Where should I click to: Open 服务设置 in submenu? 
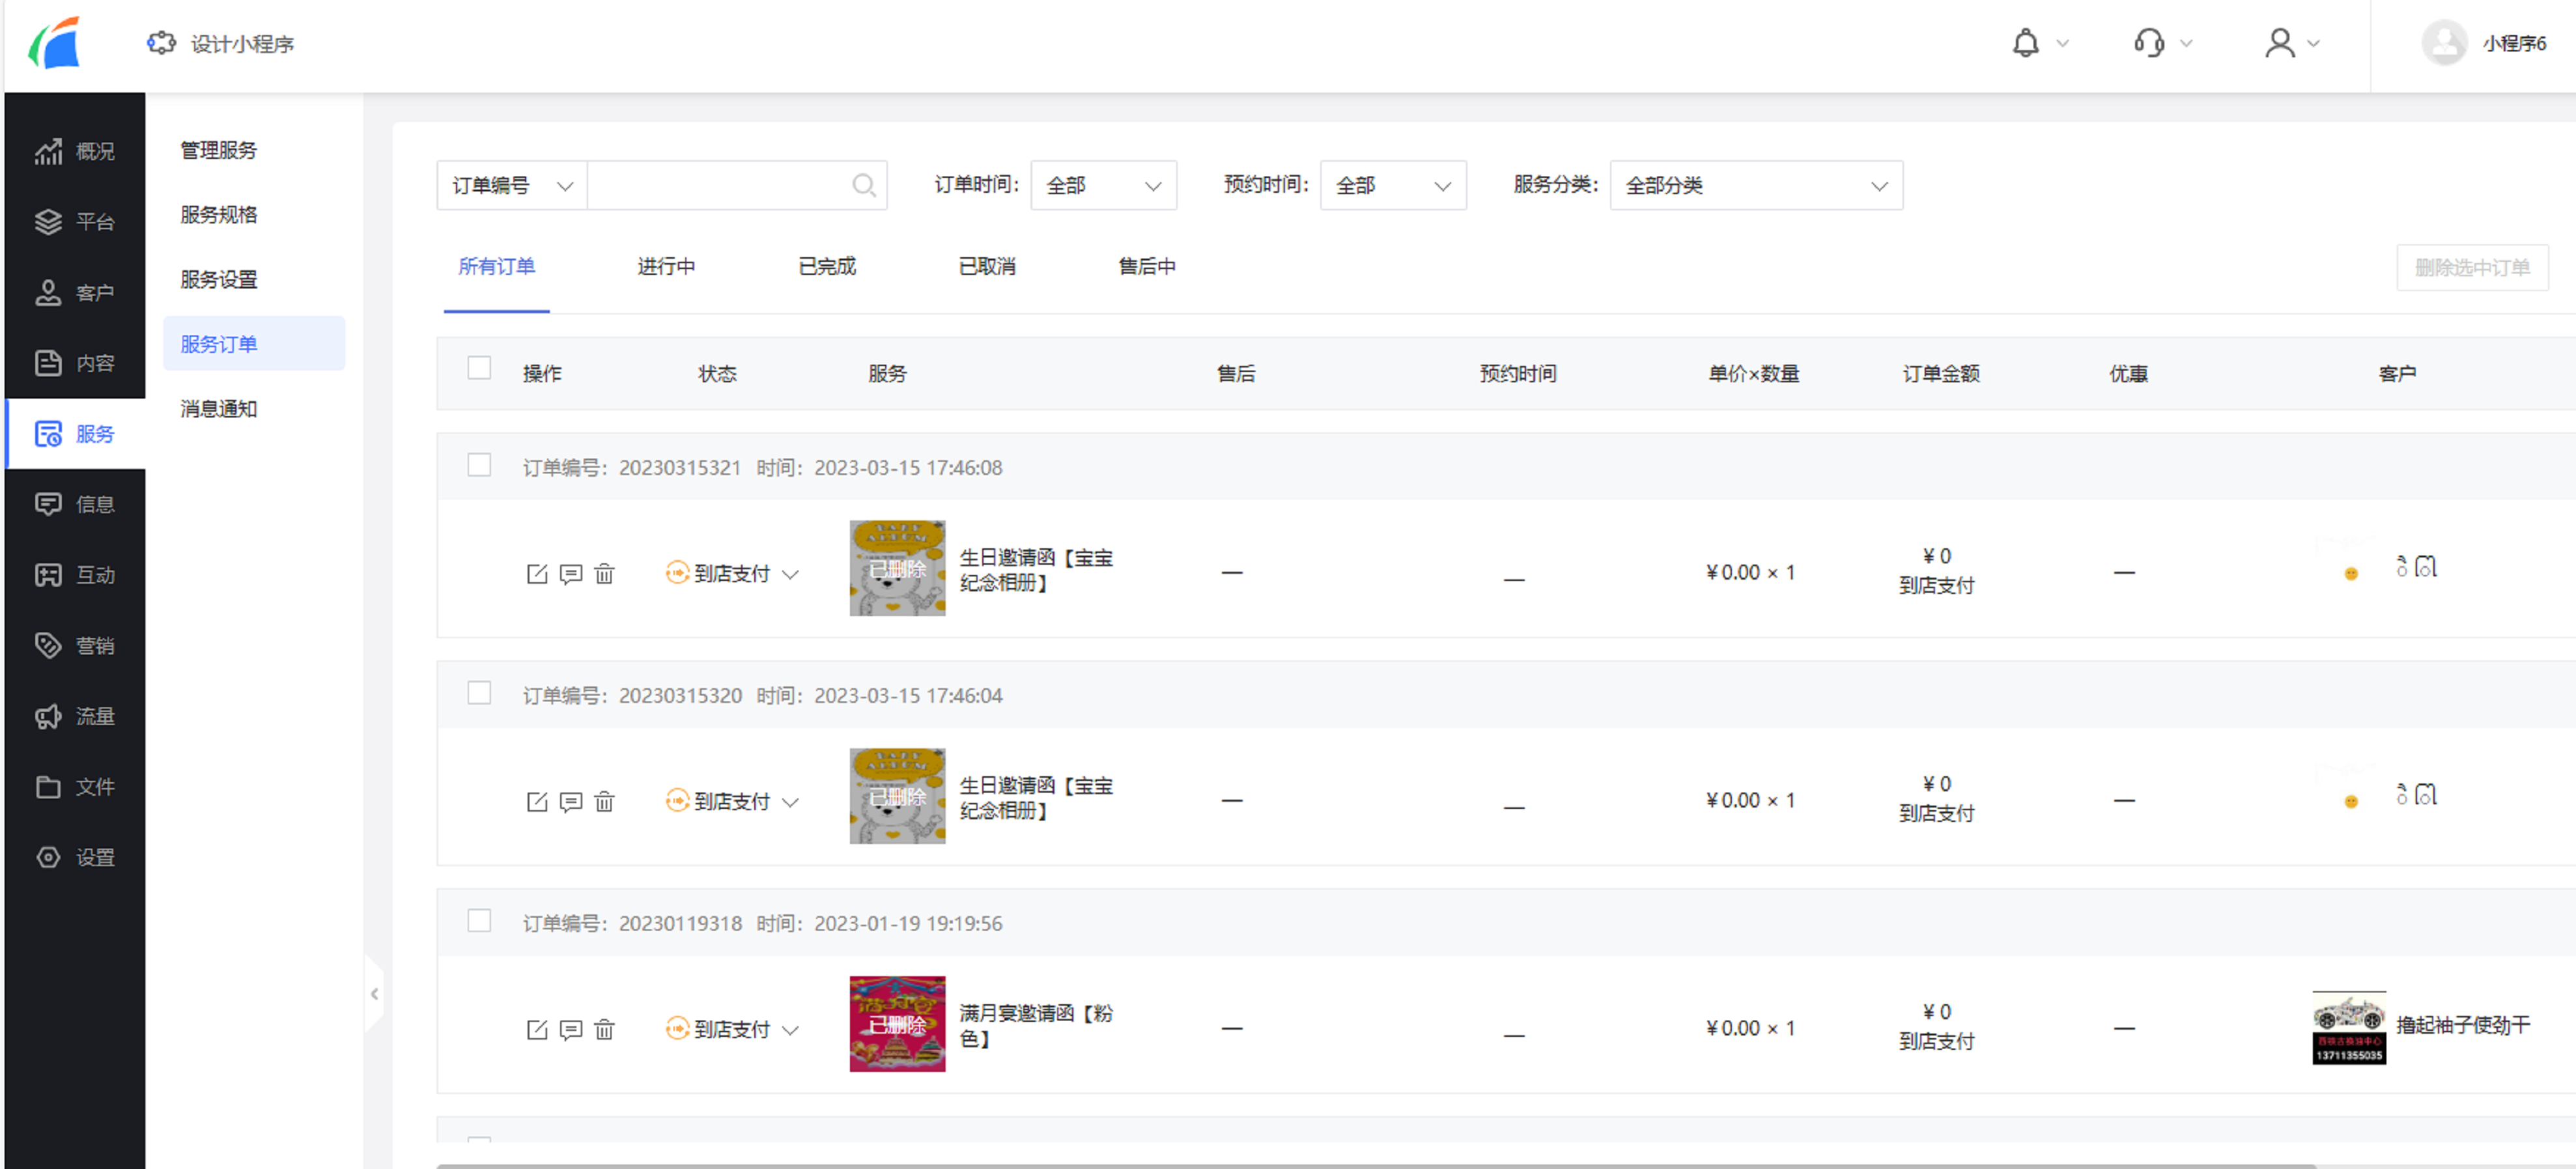click(x=219, y=279)
